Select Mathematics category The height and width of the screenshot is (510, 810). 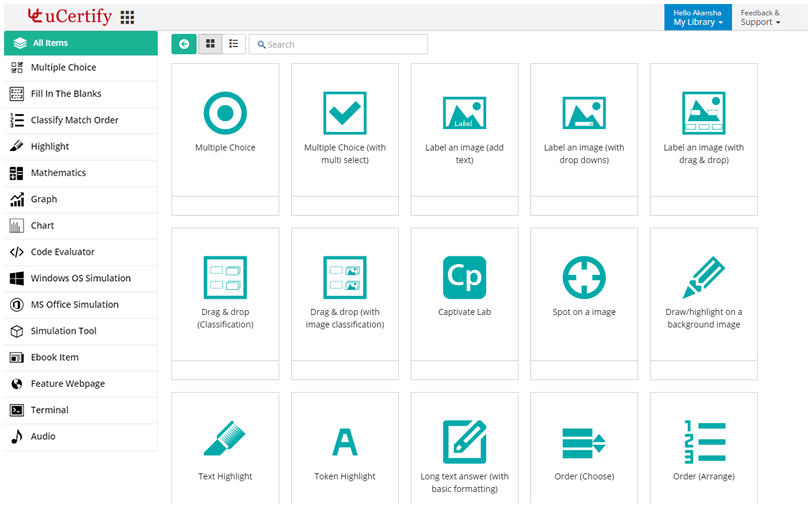81,173
